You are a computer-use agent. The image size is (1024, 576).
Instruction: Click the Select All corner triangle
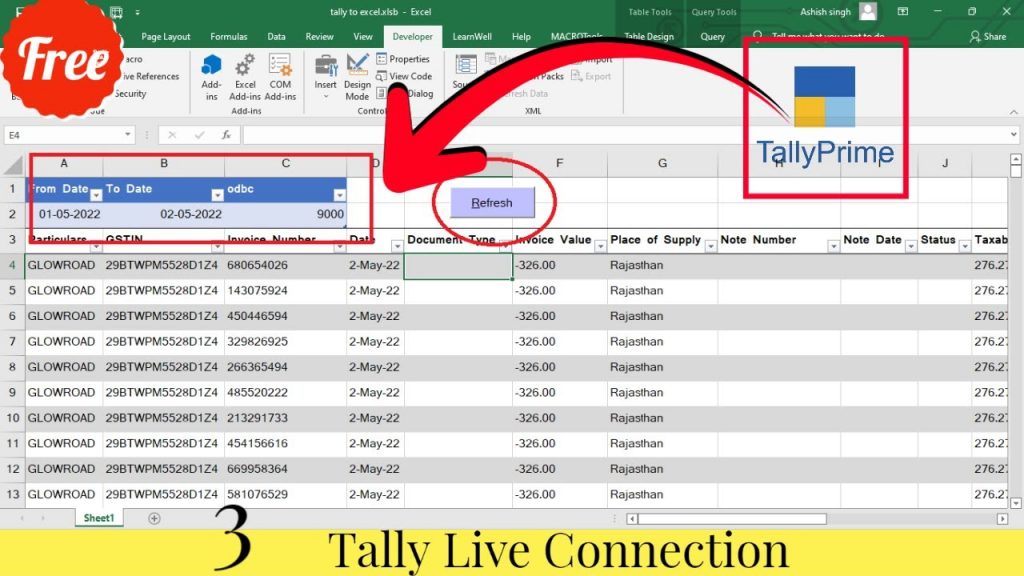(x=13, y=165)
